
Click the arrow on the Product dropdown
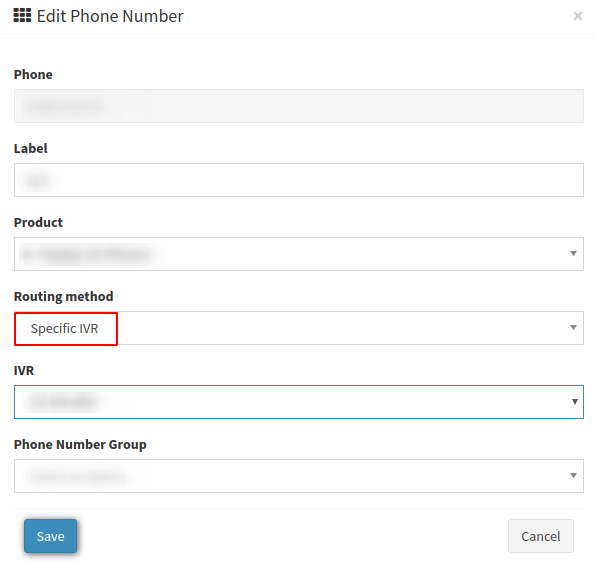tap(573, 254)
